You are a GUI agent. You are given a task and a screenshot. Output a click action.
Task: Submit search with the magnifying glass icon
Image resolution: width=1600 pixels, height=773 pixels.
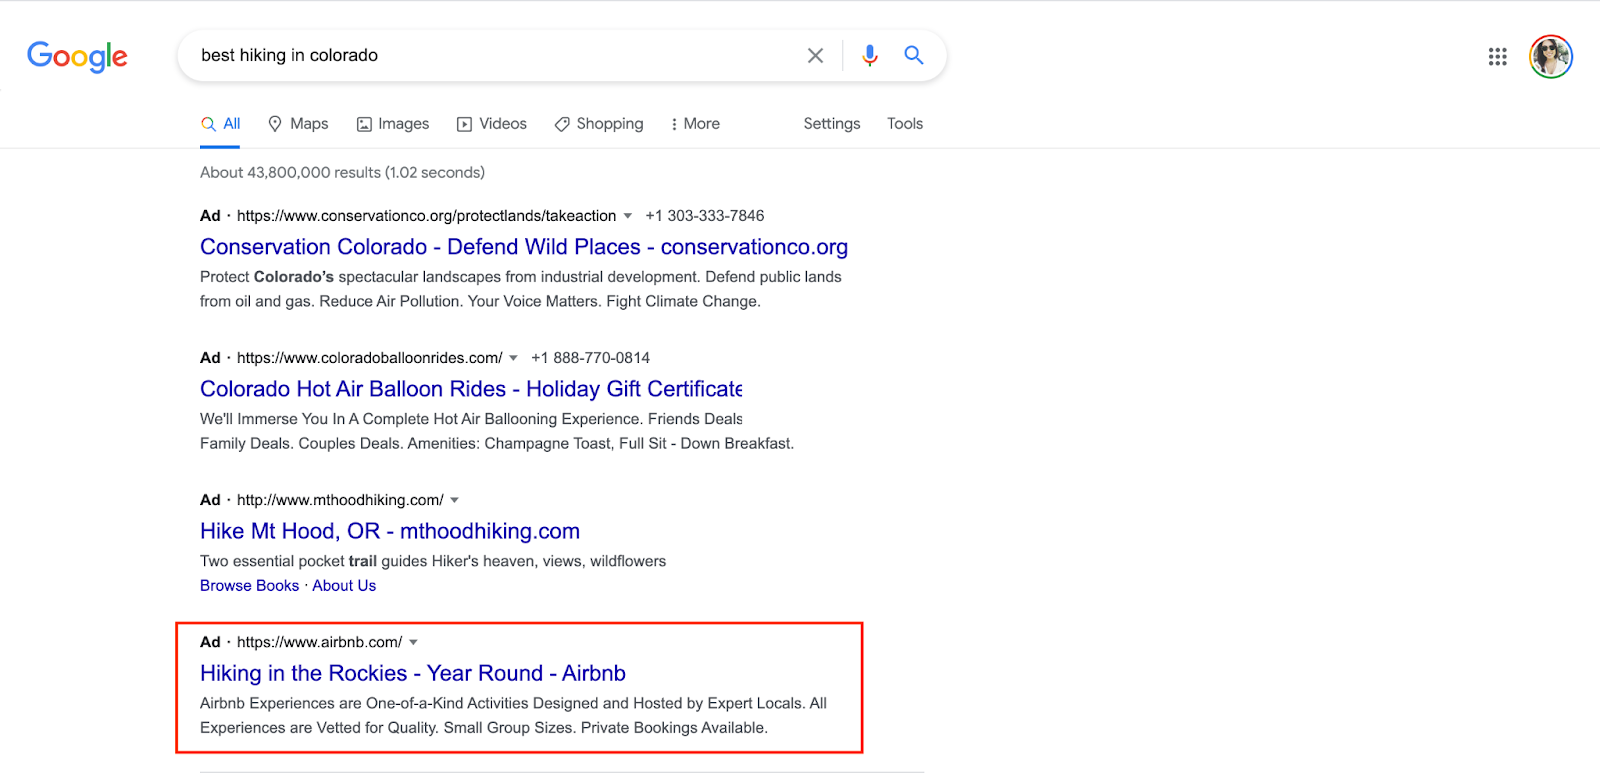coord(913,55)
